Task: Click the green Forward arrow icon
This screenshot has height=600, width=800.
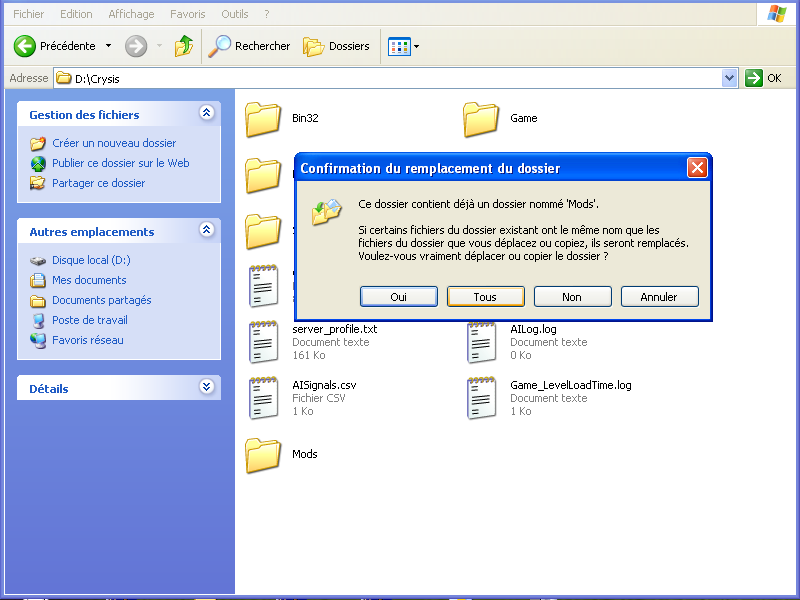Action: pos(136,46)
